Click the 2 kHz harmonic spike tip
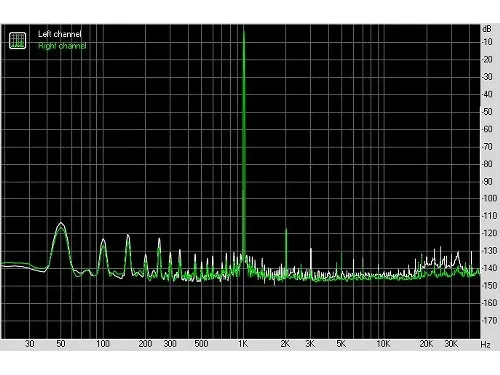 tap(286, 229)
